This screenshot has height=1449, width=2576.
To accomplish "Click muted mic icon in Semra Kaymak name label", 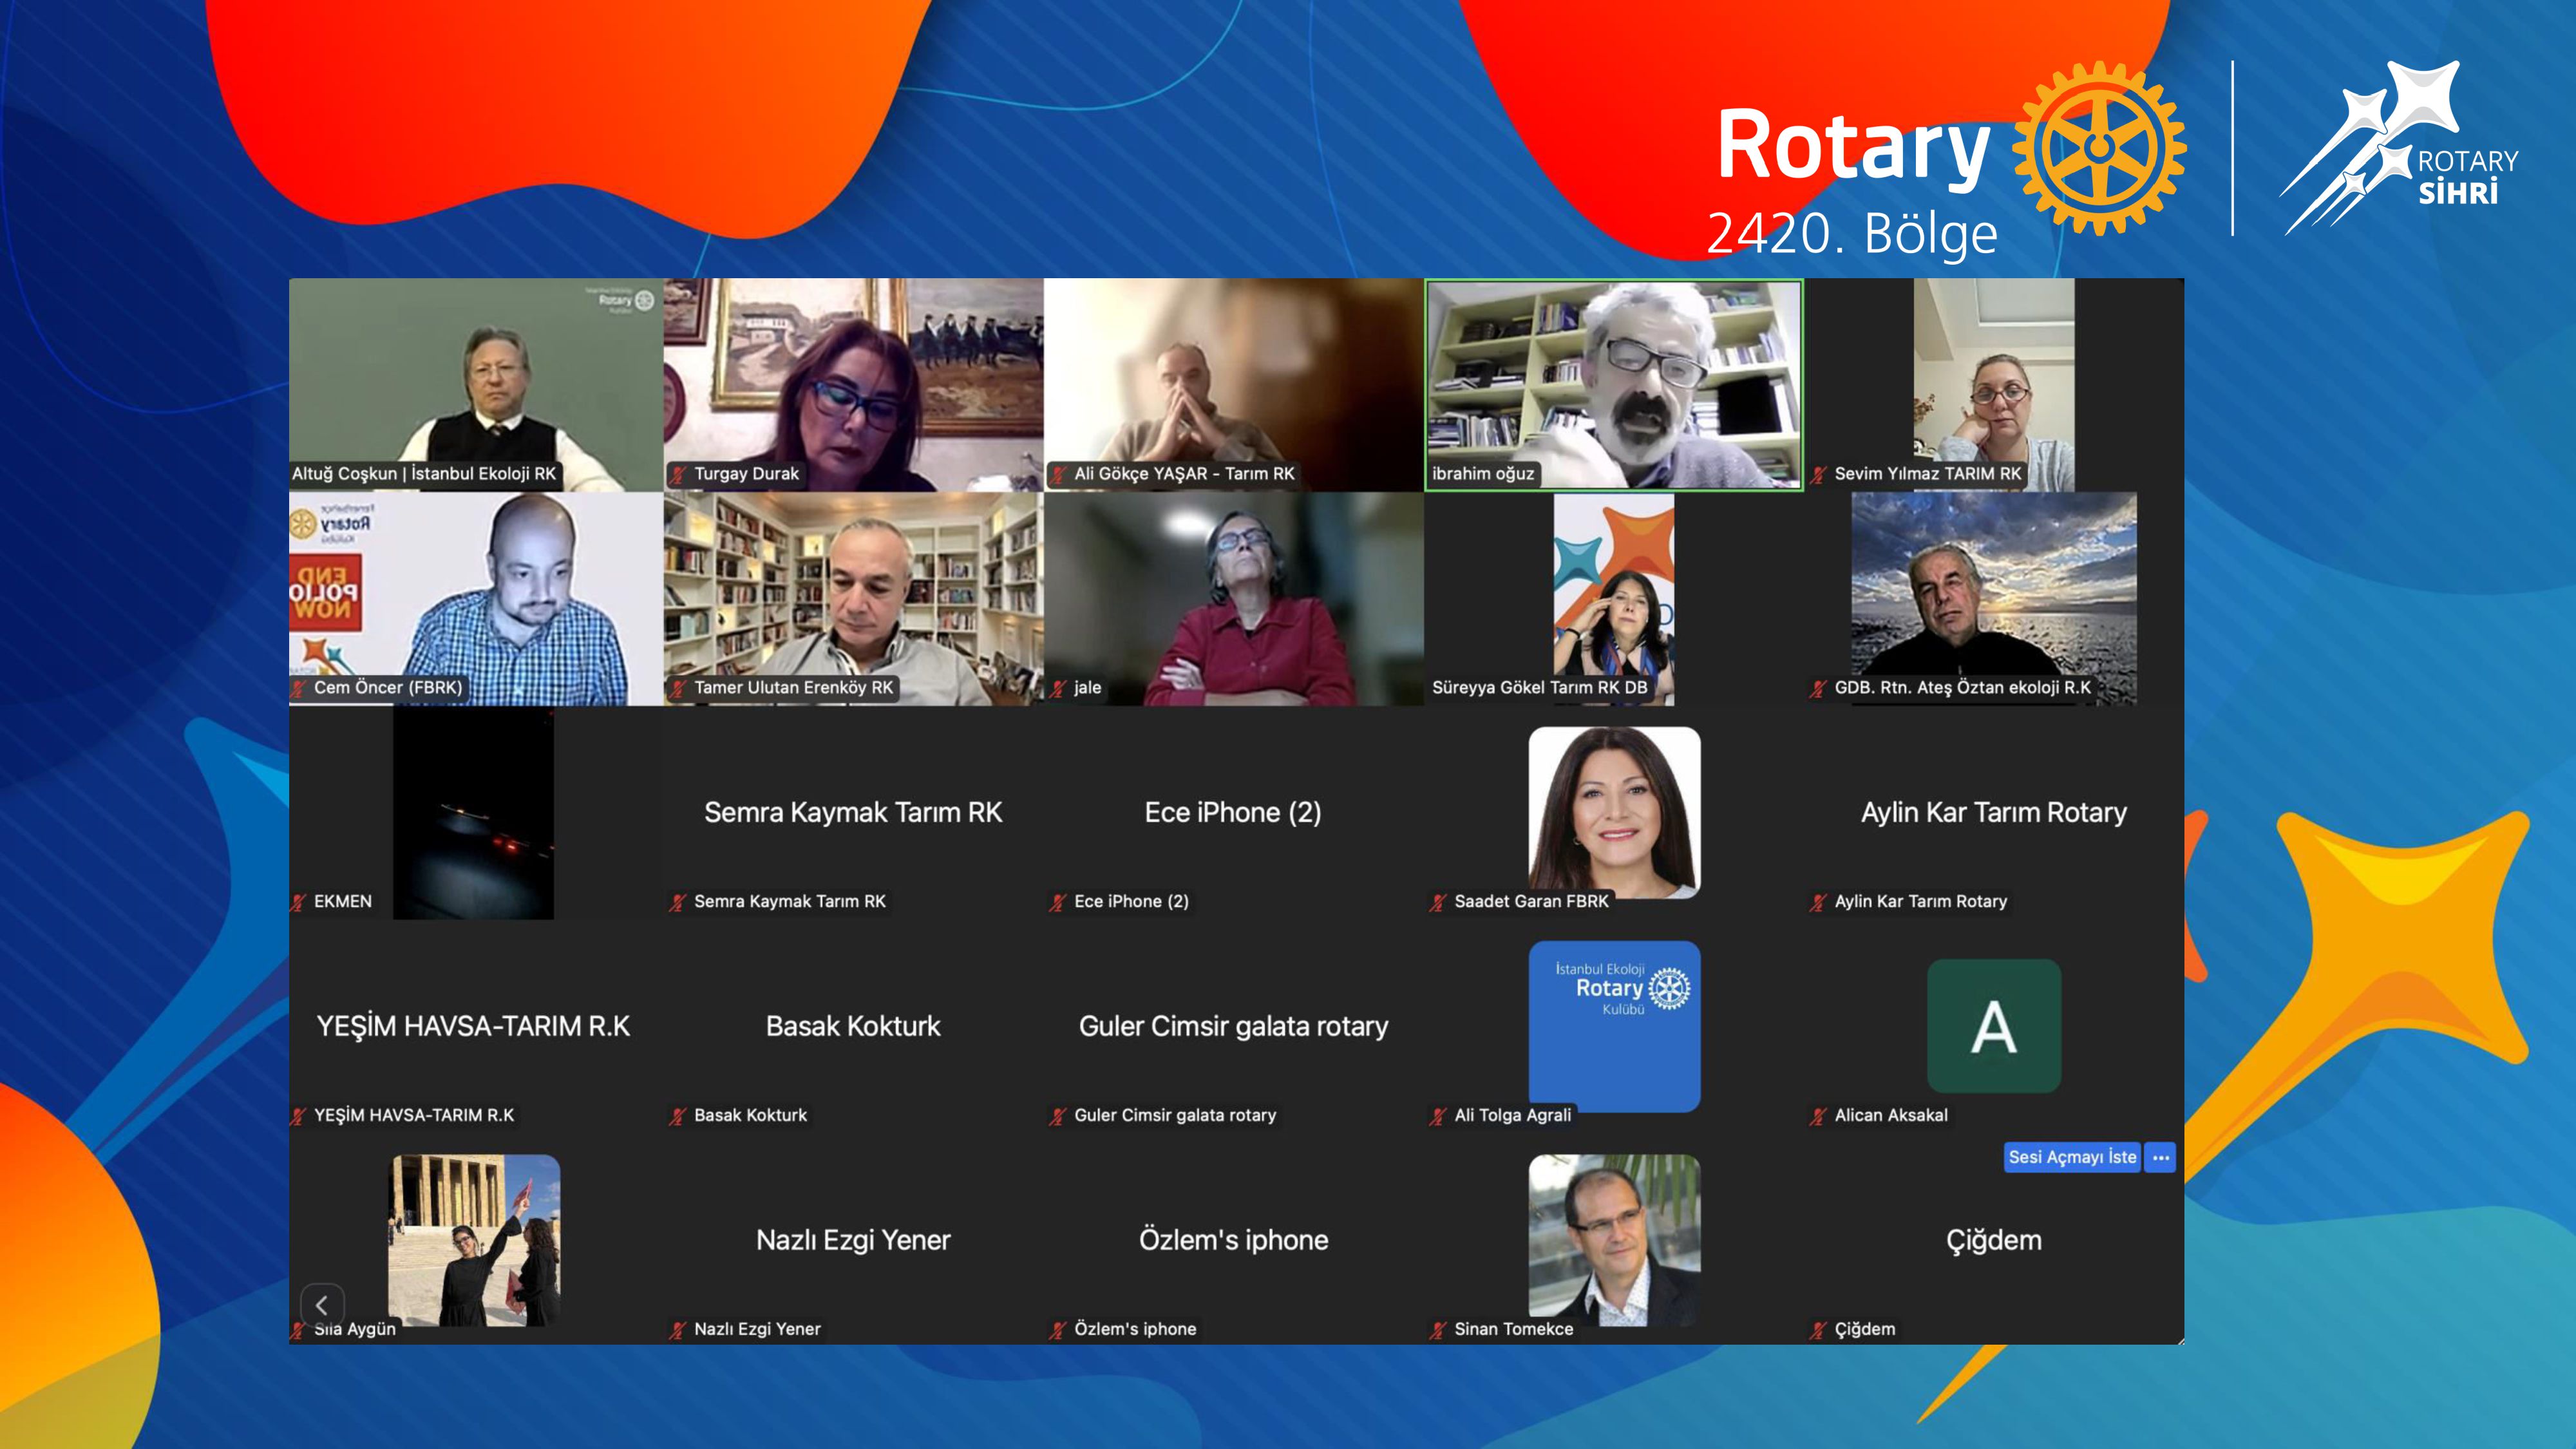I will click(678, 902).
